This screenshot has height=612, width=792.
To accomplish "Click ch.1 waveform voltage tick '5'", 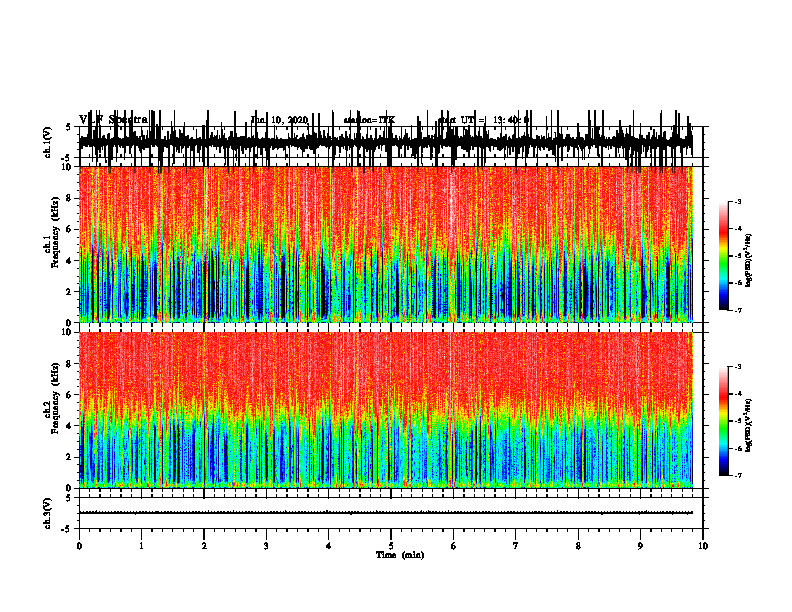I will (68, 128).
